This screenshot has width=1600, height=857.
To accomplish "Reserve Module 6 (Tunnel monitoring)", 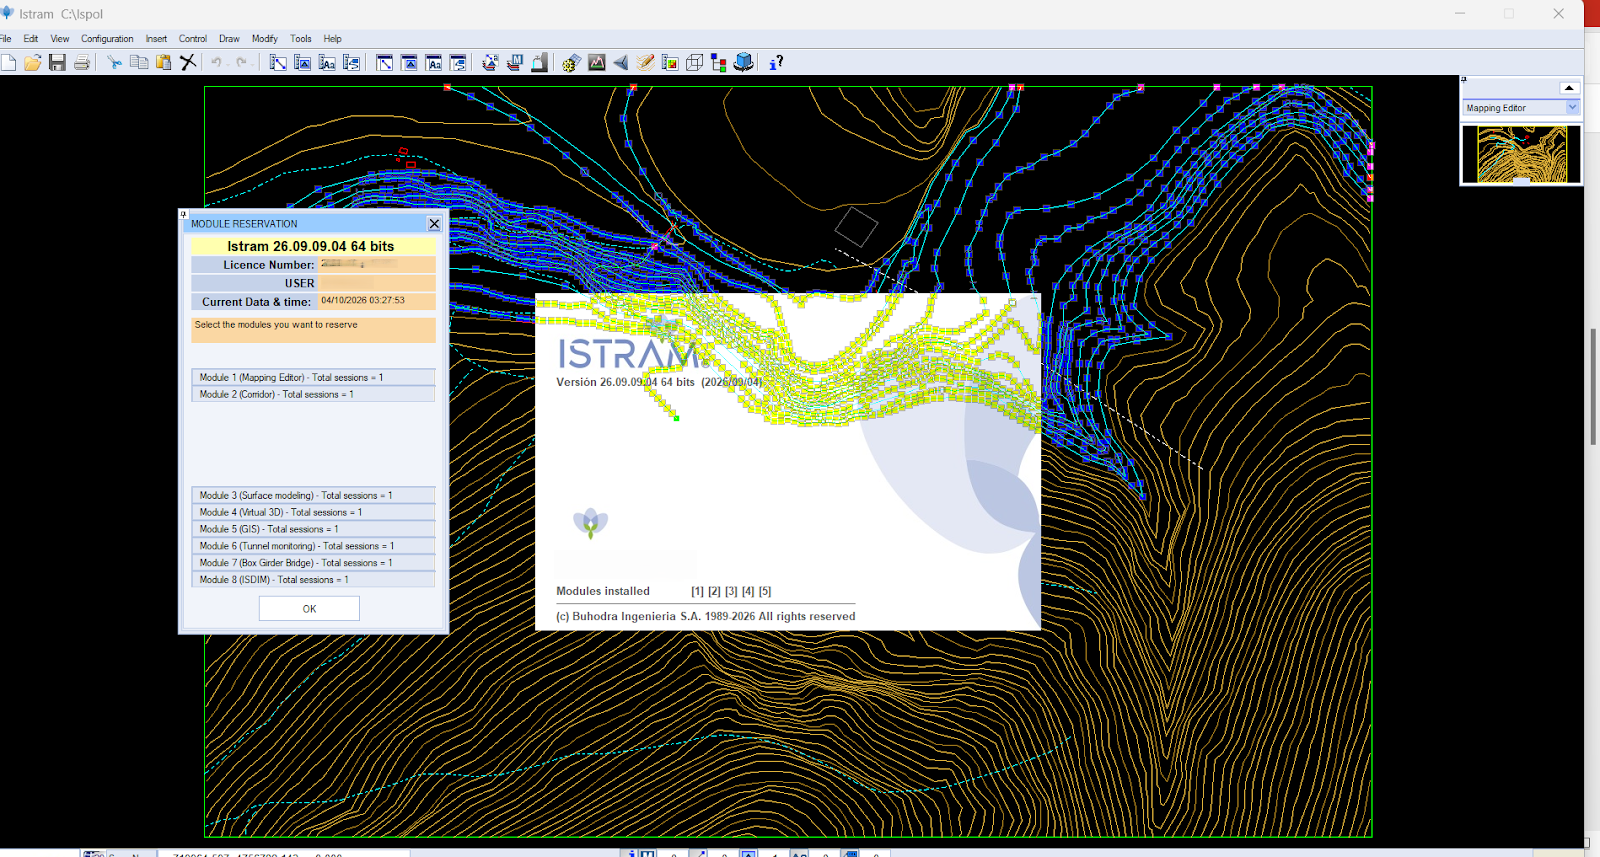I will coord(313,546).
